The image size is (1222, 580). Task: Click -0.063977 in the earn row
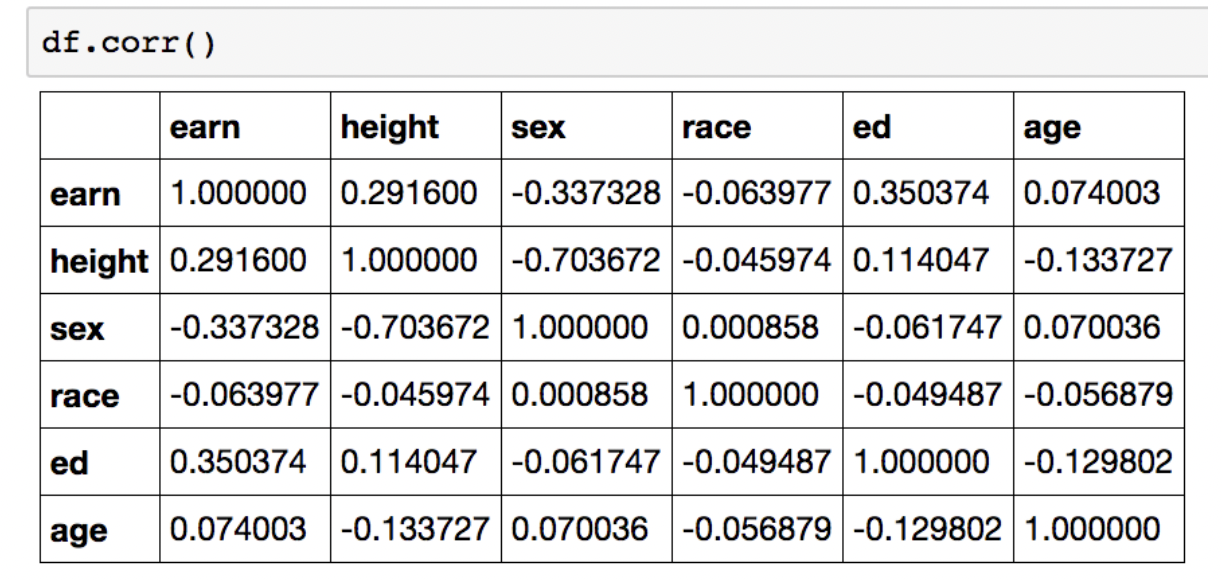click(759, 192)
